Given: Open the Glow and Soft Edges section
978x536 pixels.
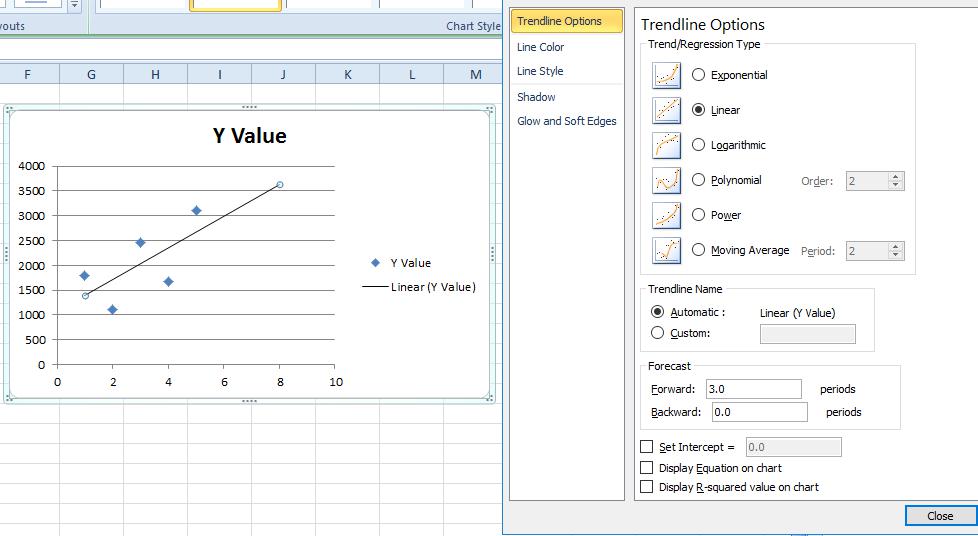Looking at the screenshot, I should coord(566,121).
